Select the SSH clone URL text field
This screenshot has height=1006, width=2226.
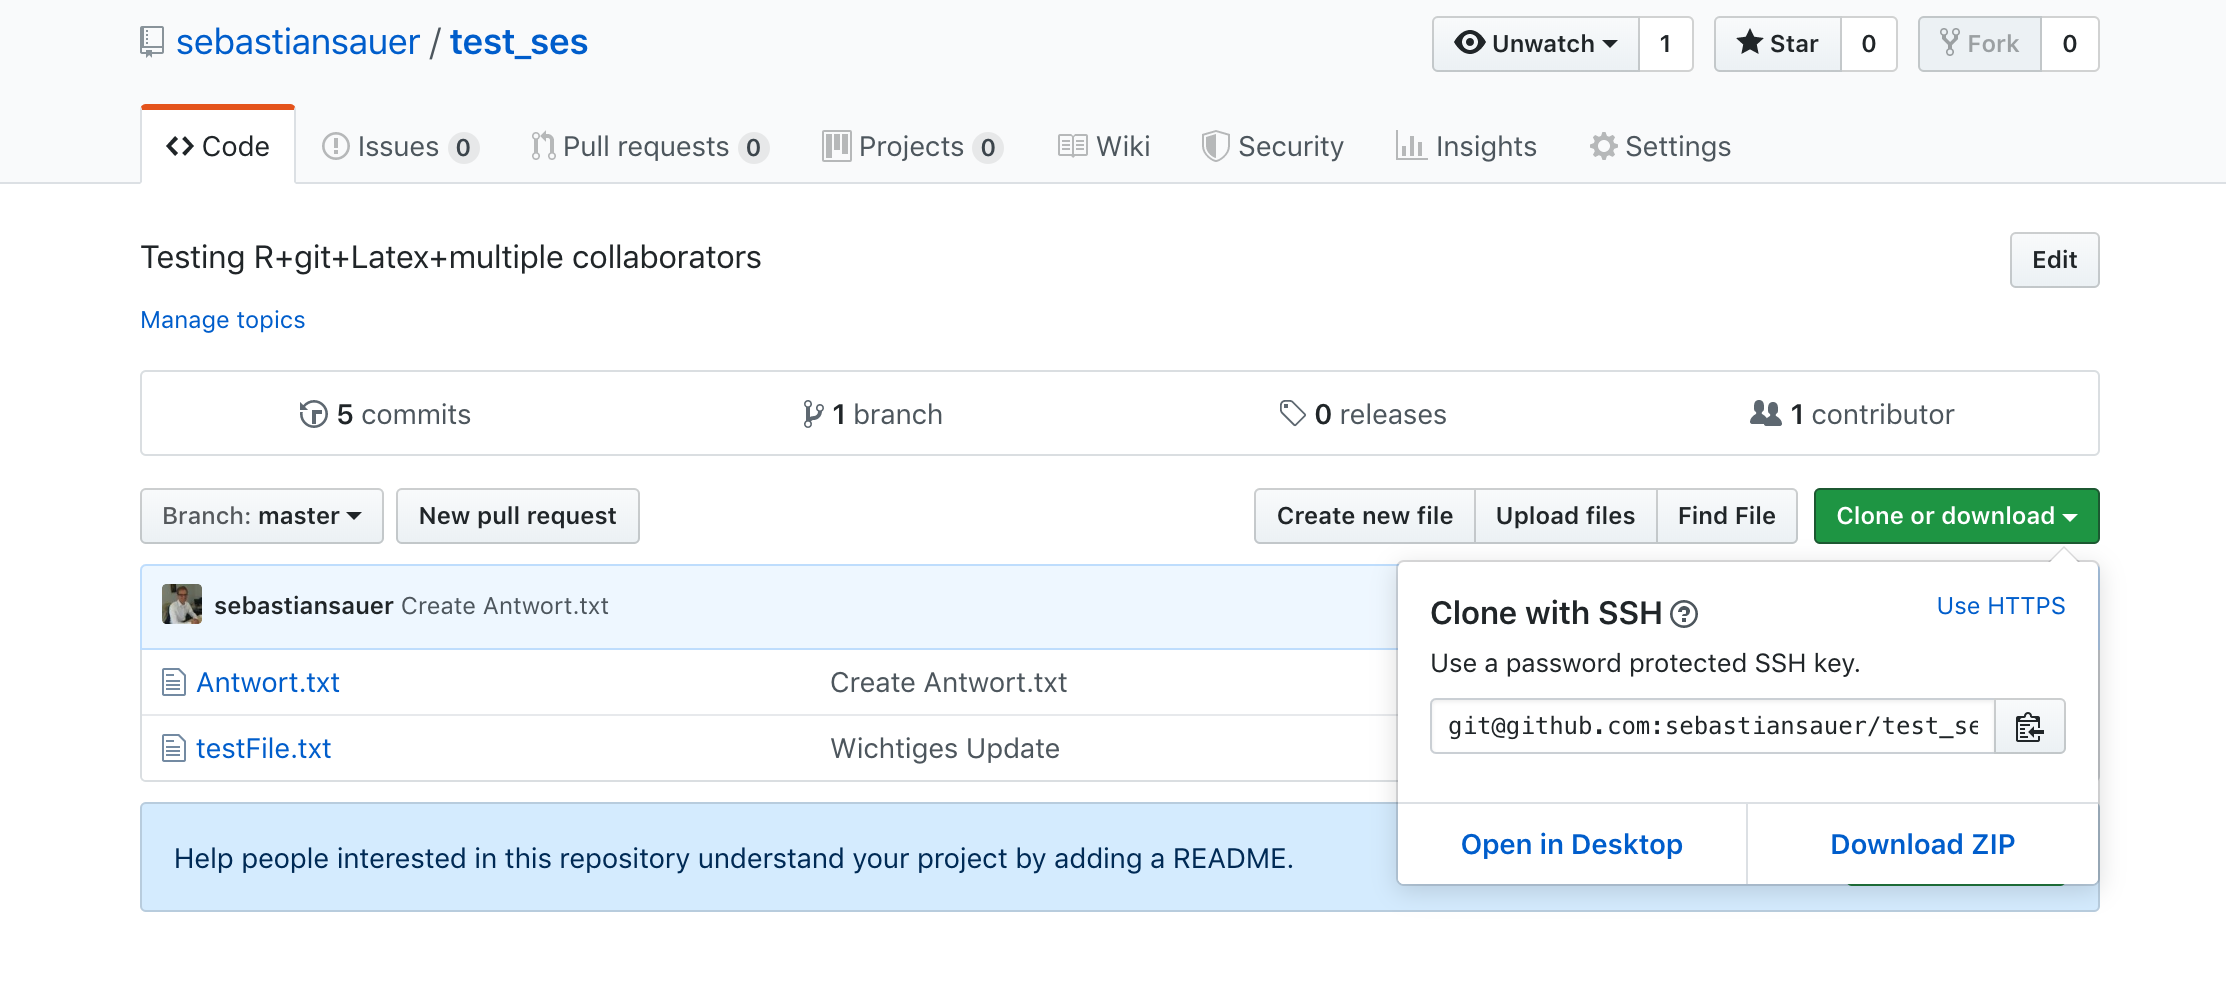pyautogui.click(x=1713, y=727)
